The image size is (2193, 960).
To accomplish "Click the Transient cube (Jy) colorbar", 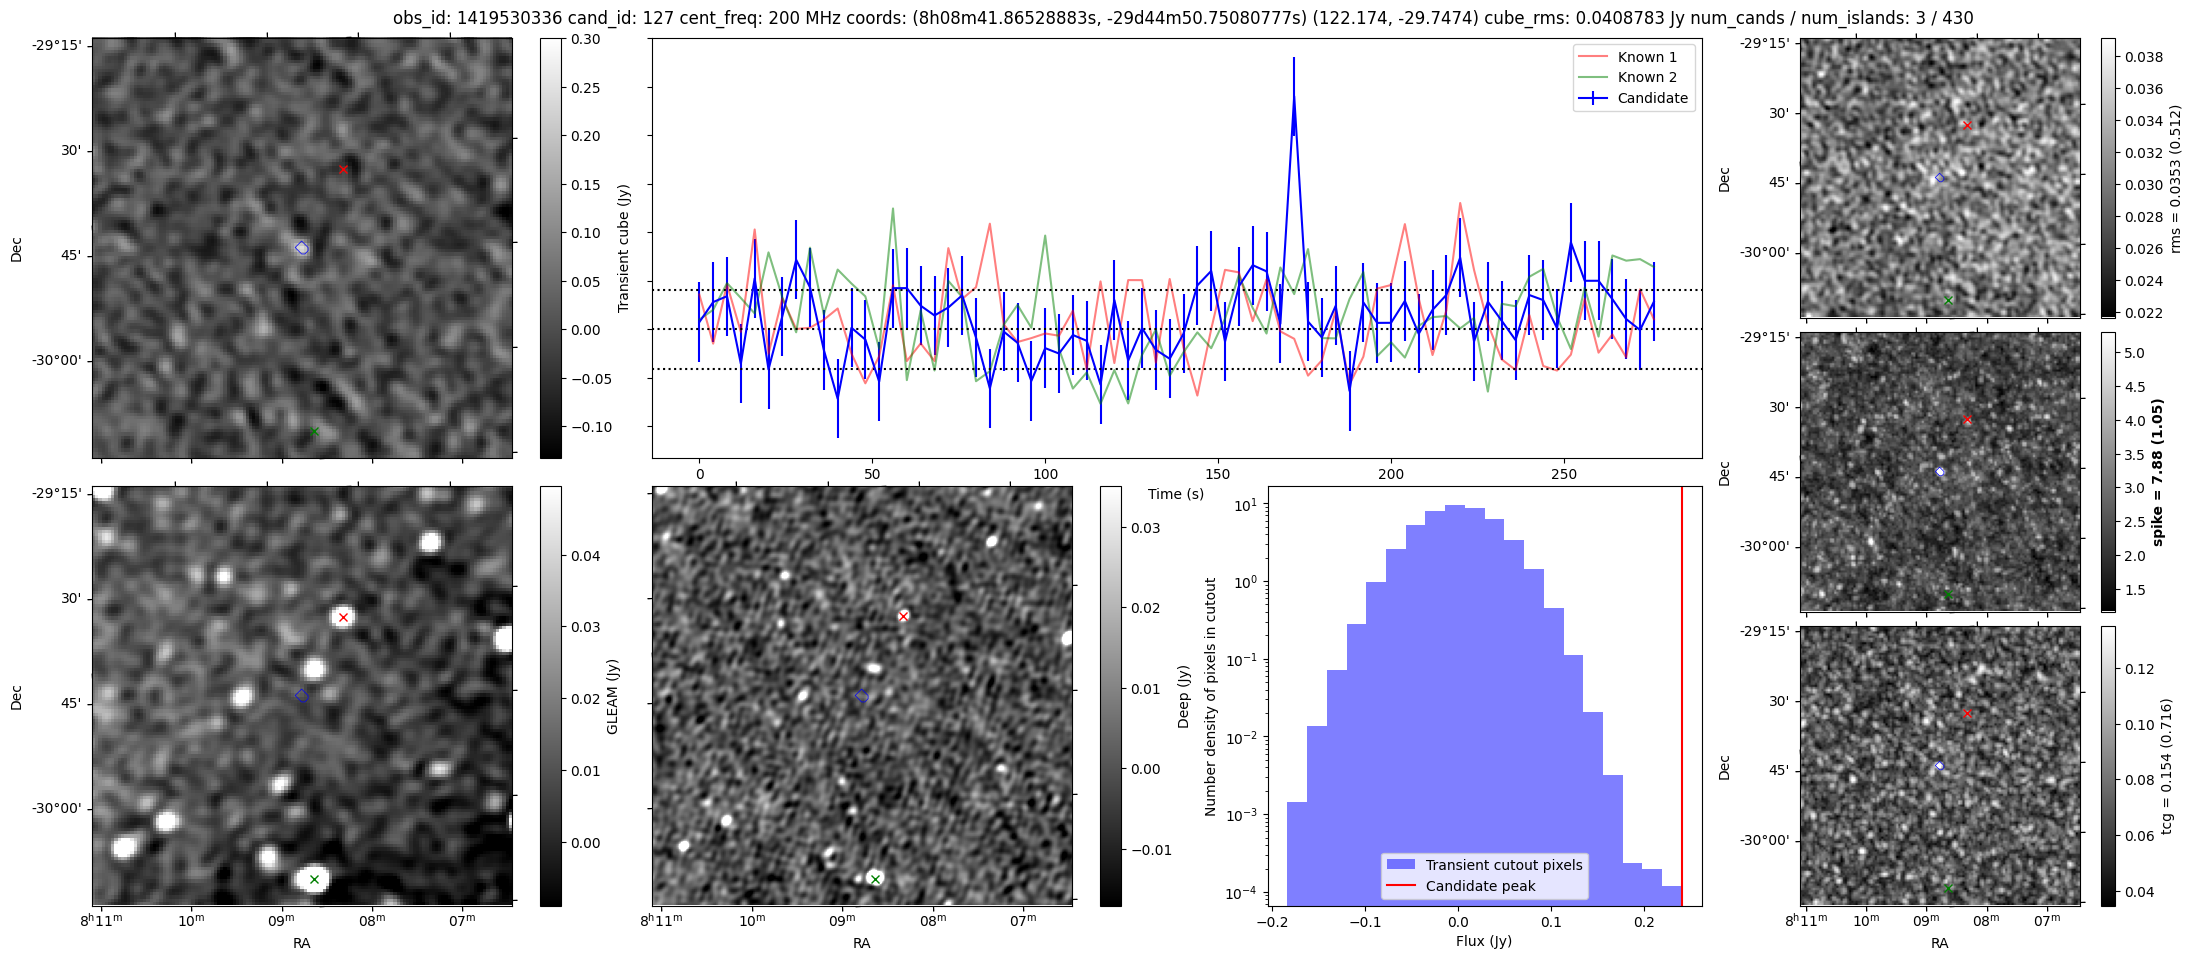I will 550,248.
